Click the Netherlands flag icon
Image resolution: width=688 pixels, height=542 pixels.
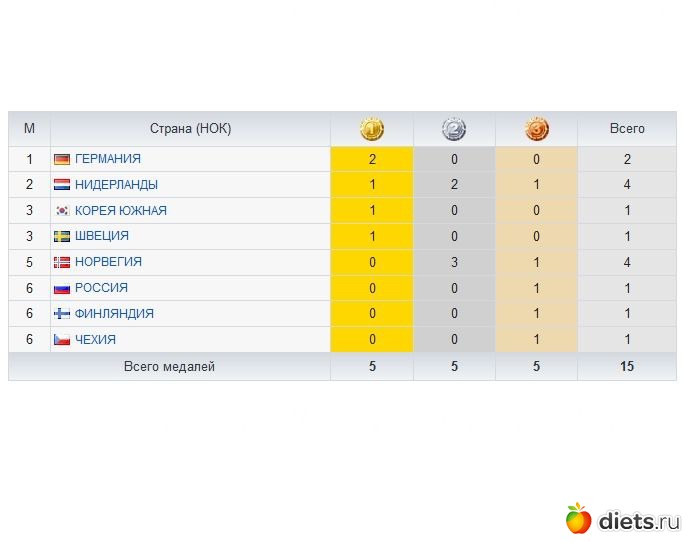tap(62, 185)
